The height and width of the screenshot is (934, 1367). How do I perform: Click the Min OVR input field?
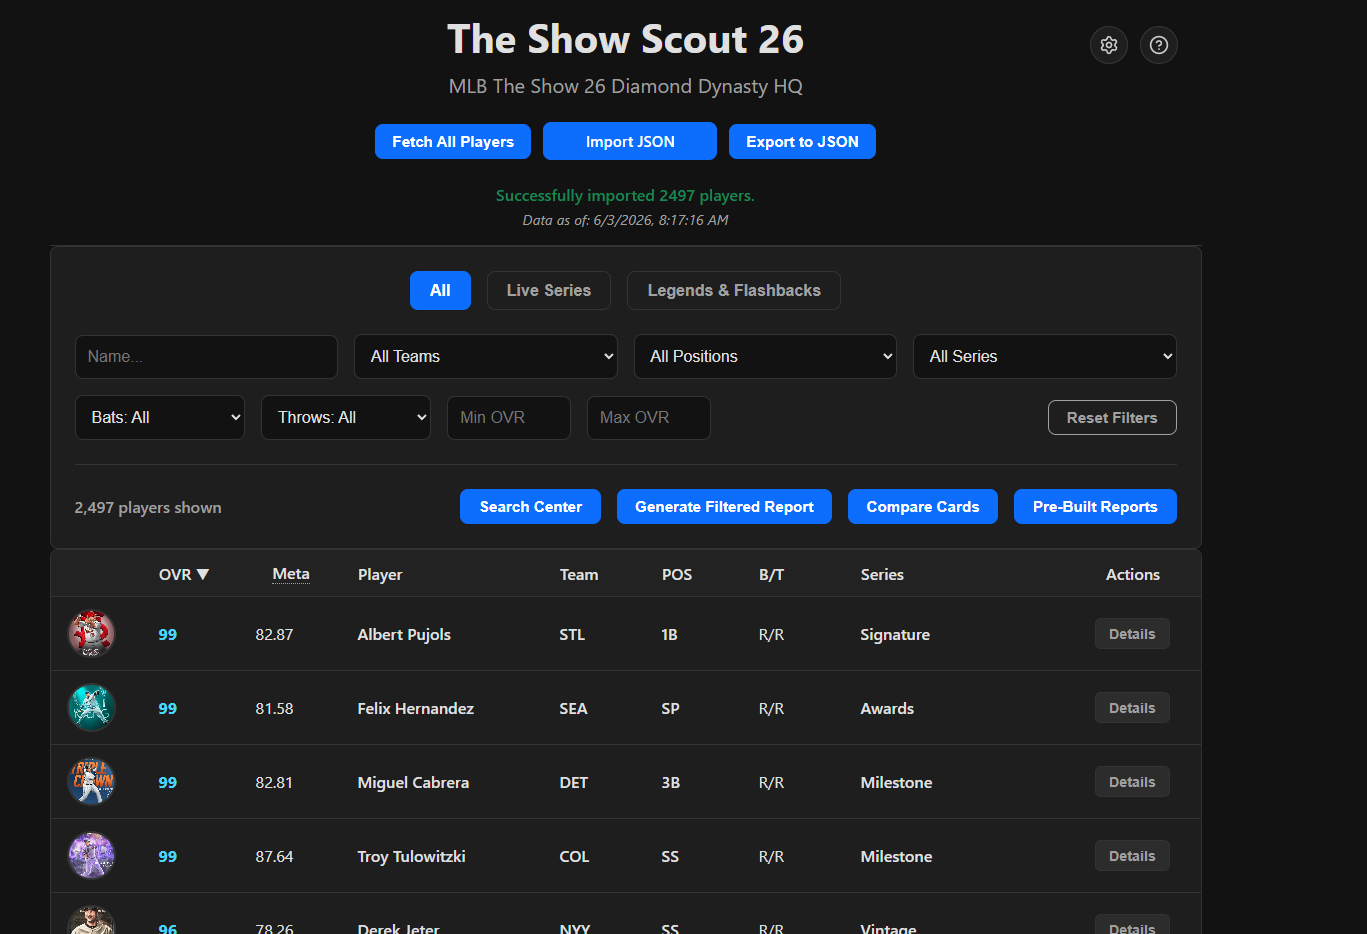(x=509, y=418)
